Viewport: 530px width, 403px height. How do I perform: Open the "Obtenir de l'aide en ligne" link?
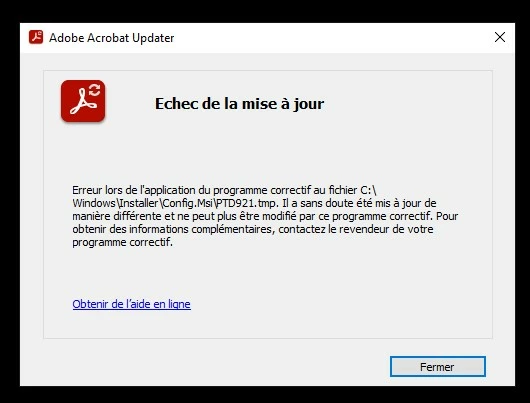(x=131, y=304)
